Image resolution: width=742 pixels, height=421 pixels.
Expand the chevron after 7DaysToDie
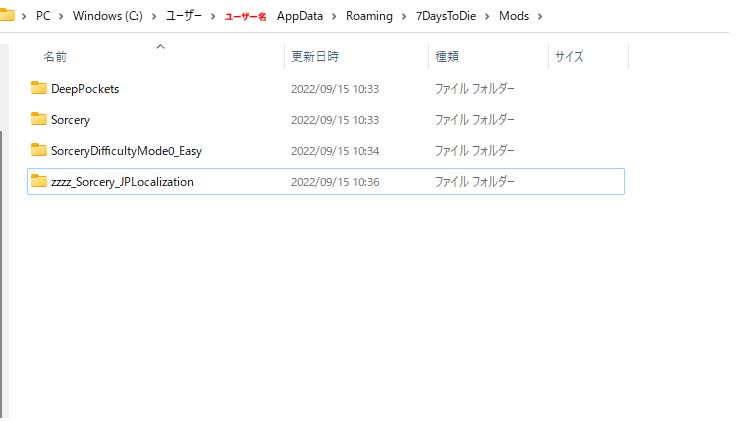pos(487,17)
